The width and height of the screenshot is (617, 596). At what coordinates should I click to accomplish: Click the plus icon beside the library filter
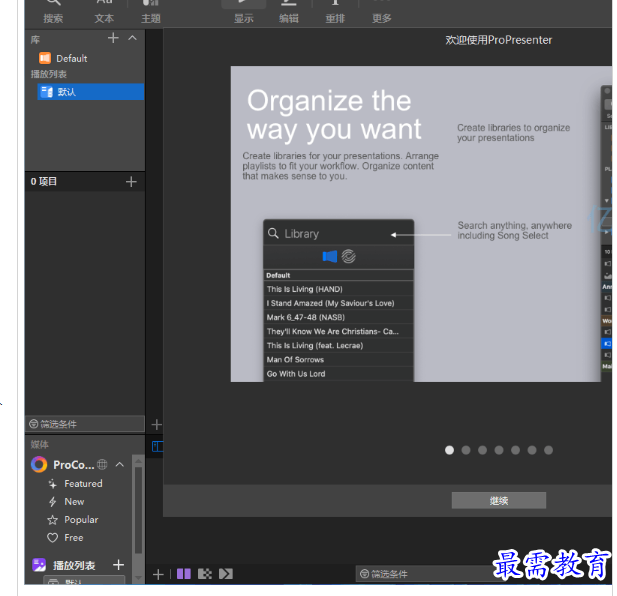point(157,424)
